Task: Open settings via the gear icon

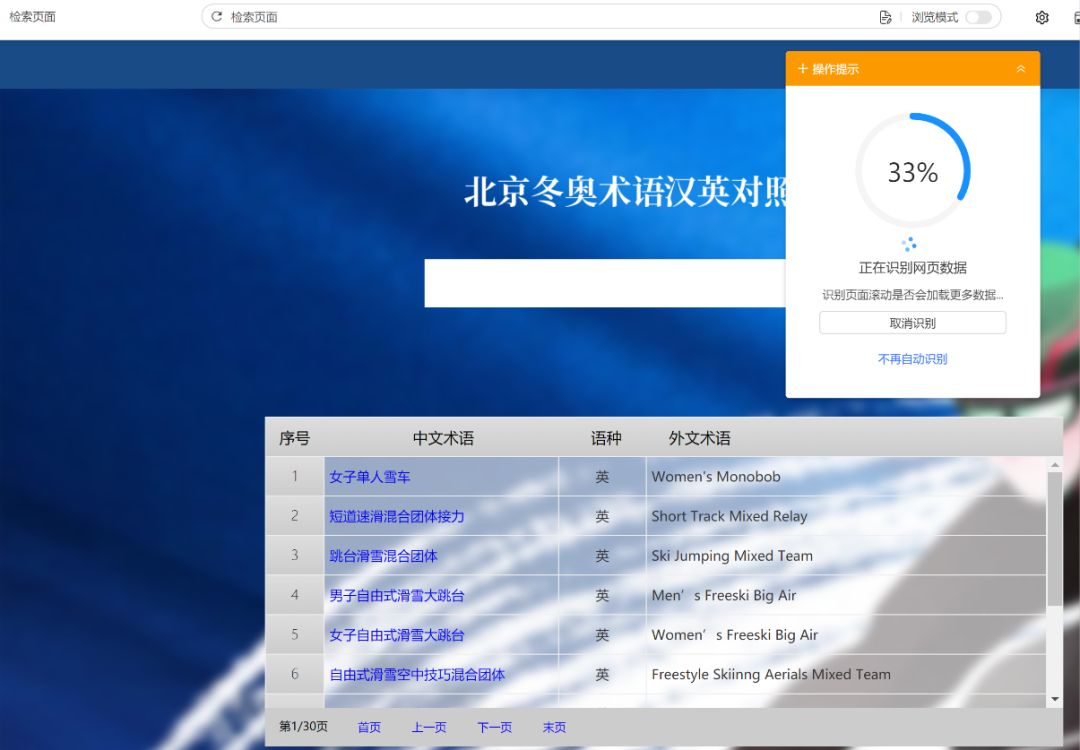Action: (1042, 17)
